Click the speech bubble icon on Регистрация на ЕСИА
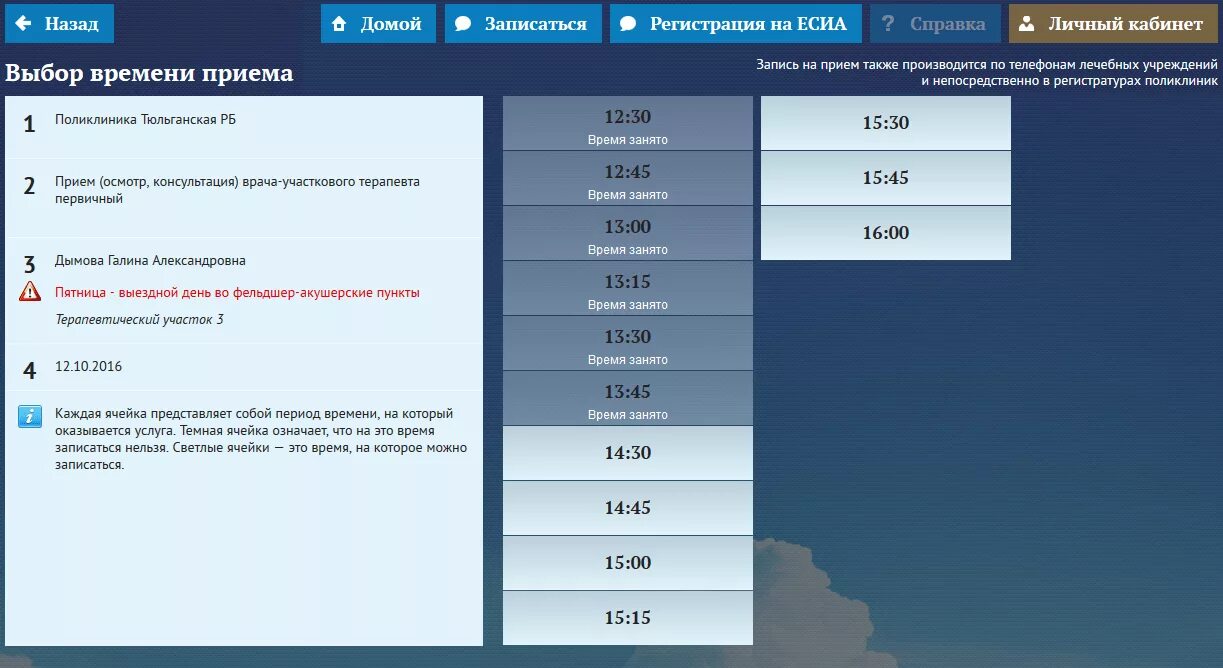This screenshot has height=668, width=1223. [628, 24]
